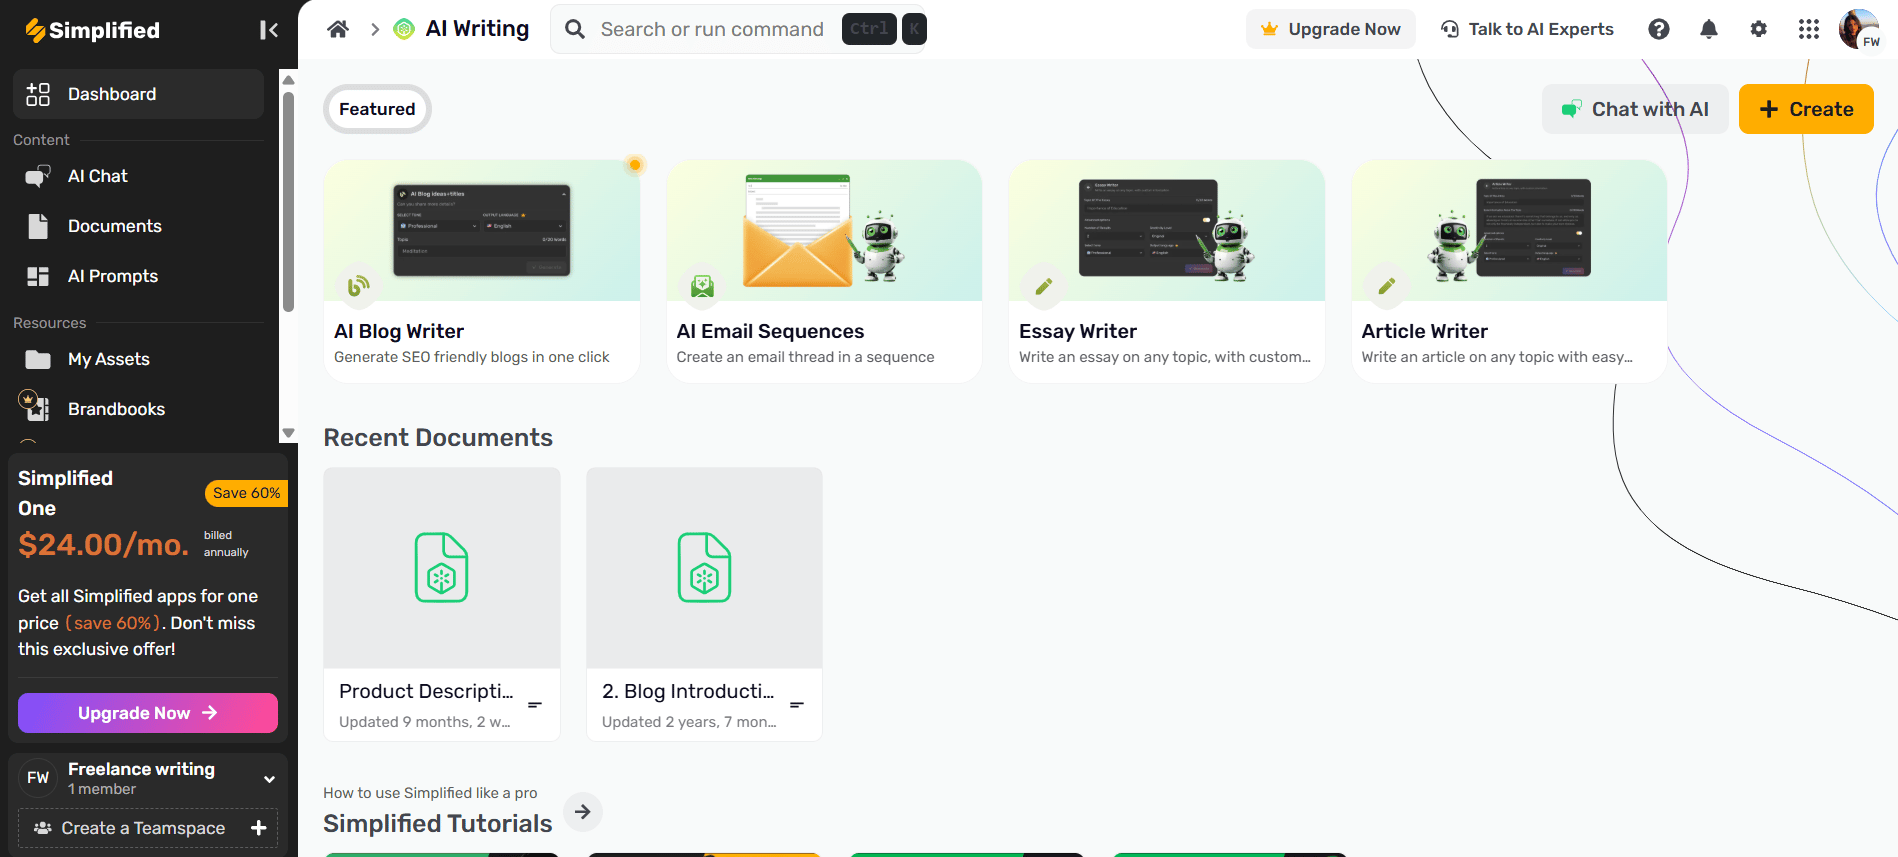1898x857 pixels.
Task: Click the $24.00/mo. price text
Action: point(104,544)
